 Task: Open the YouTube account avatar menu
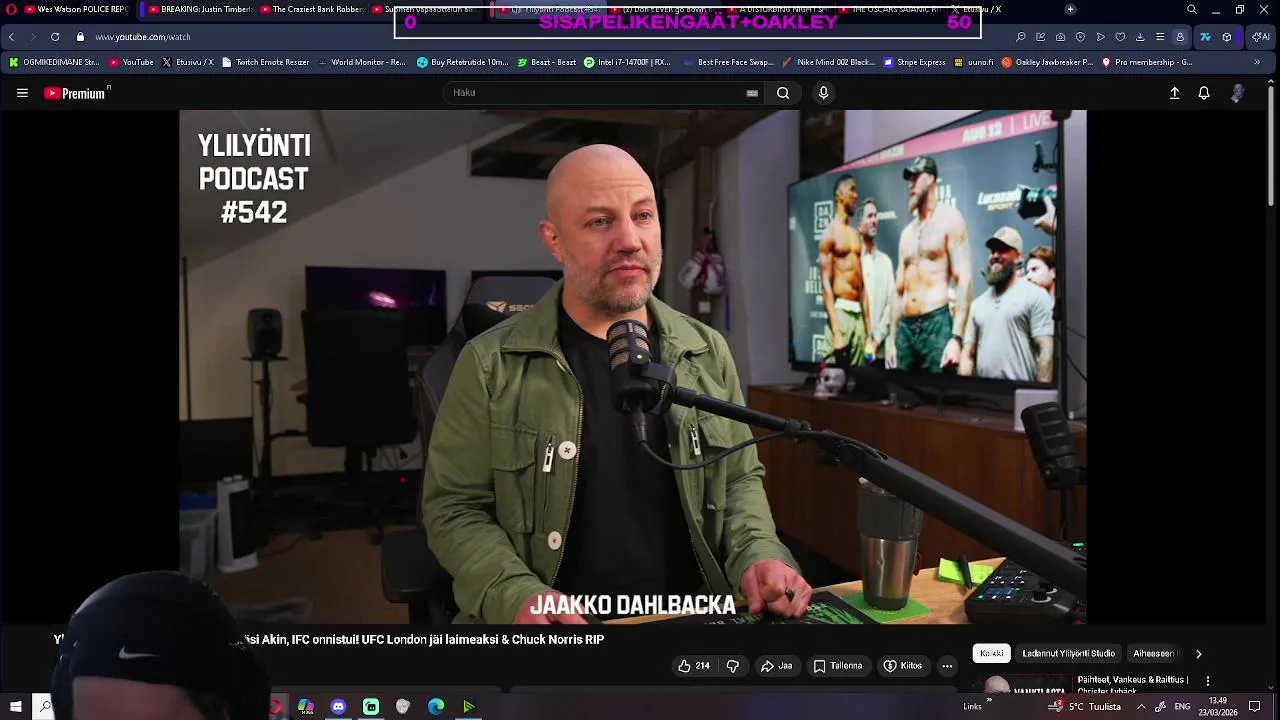pyautogui.click(x=1237, y=93)
